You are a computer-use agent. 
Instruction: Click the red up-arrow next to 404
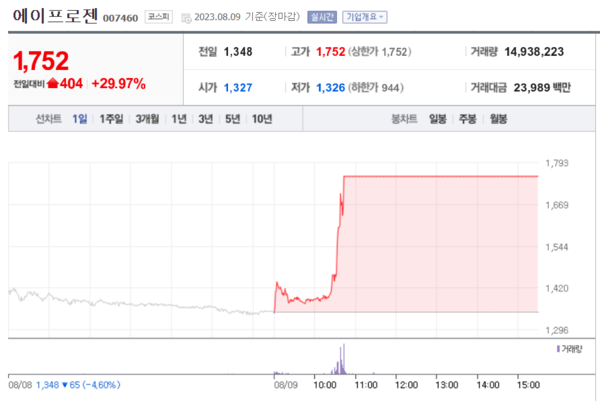tap(52, 83)
